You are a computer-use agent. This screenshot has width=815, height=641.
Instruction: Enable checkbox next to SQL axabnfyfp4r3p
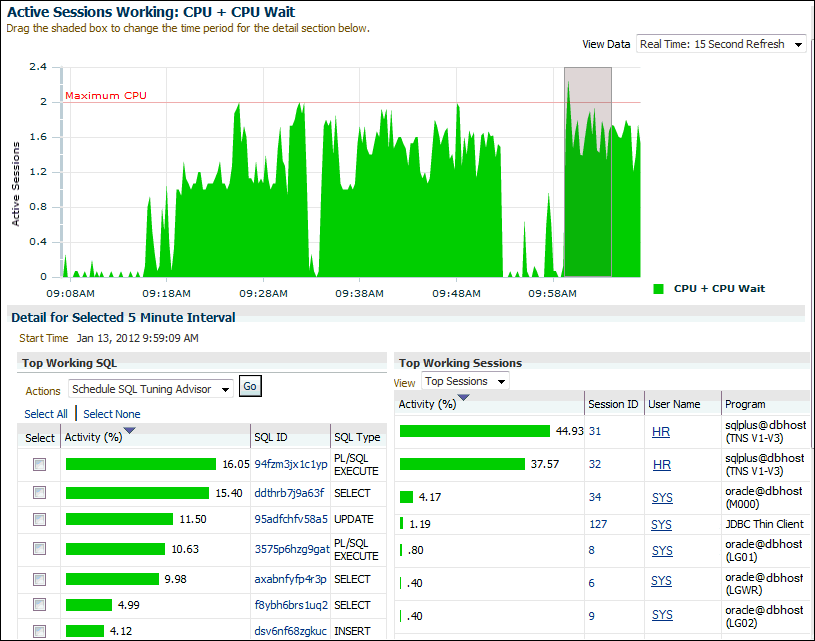click(39, 579)
